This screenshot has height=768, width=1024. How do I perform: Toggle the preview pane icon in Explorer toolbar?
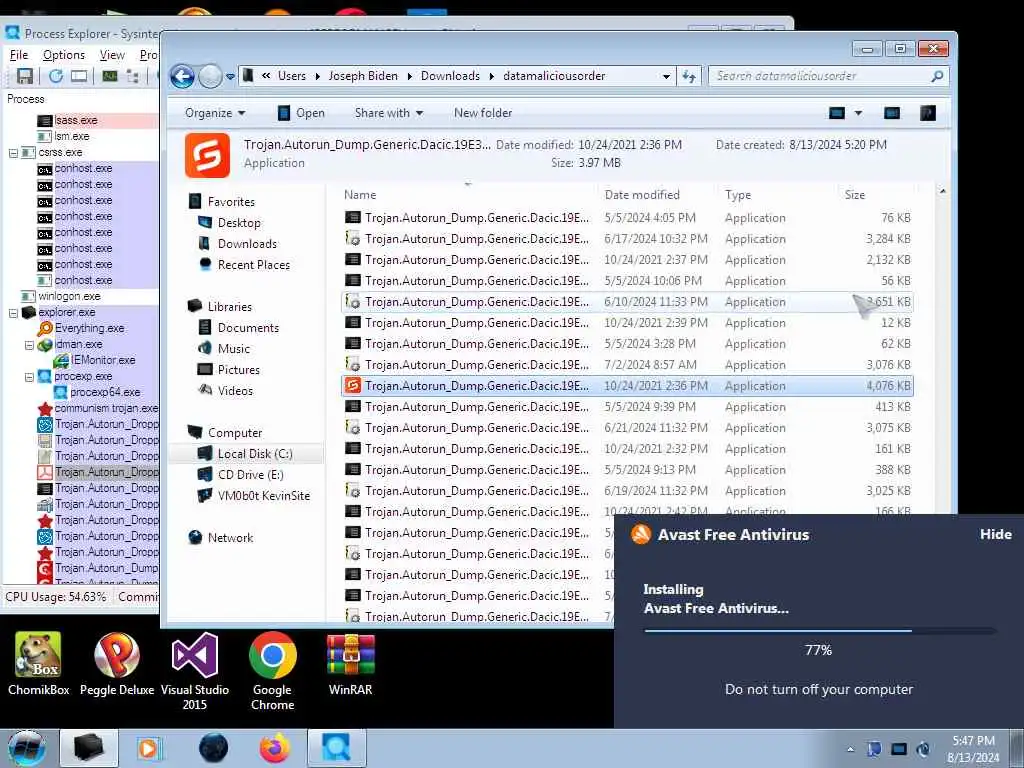pyautogui.click(x=892, y=113)
